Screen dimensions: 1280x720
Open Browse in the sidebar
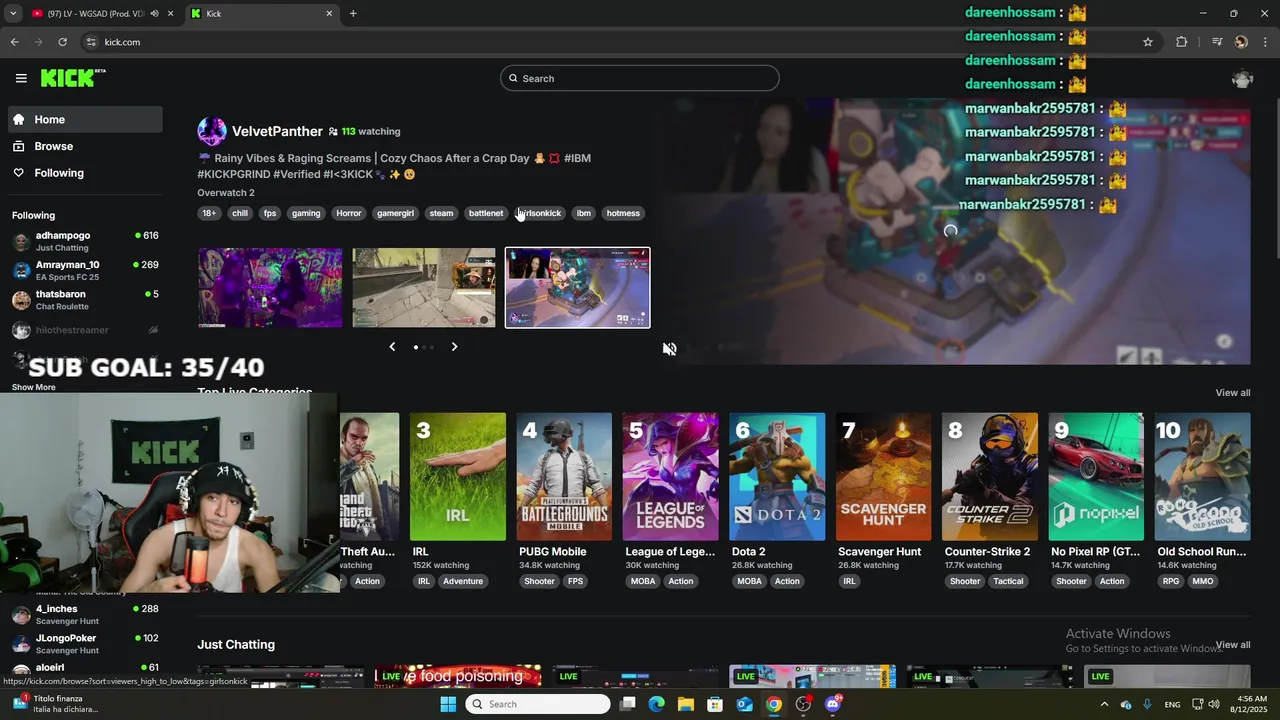tap(85, 146)
